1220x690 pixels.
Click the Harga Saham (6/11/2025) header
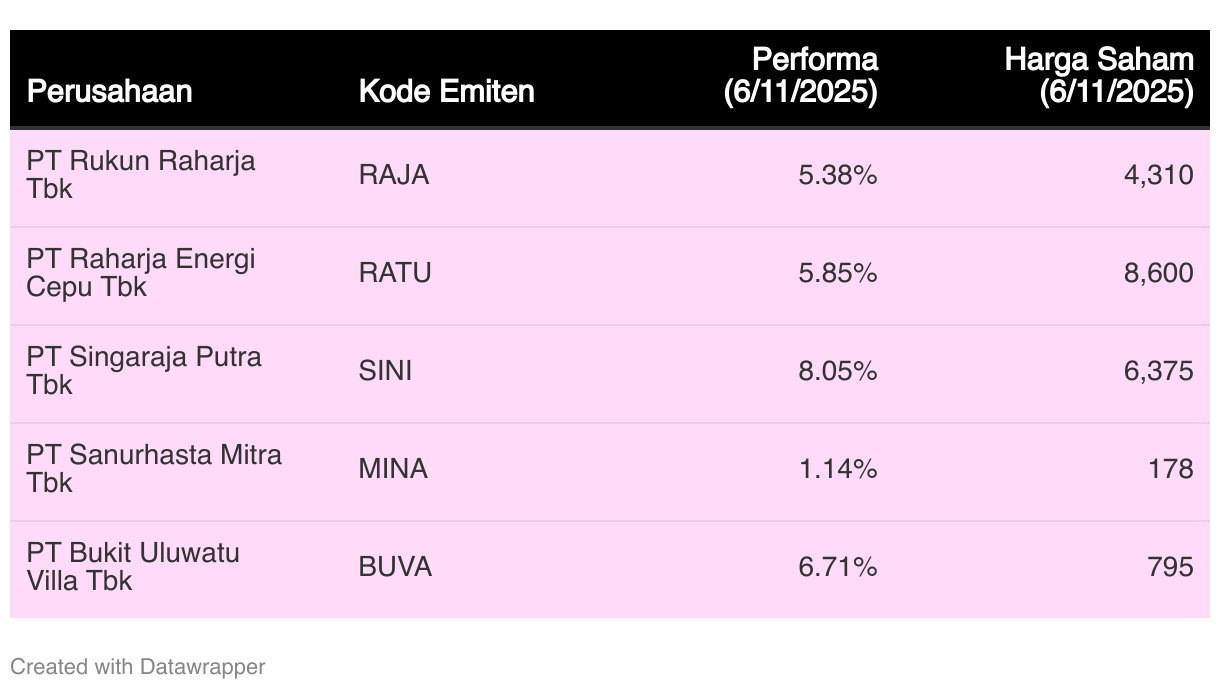tap(1099, 76)
